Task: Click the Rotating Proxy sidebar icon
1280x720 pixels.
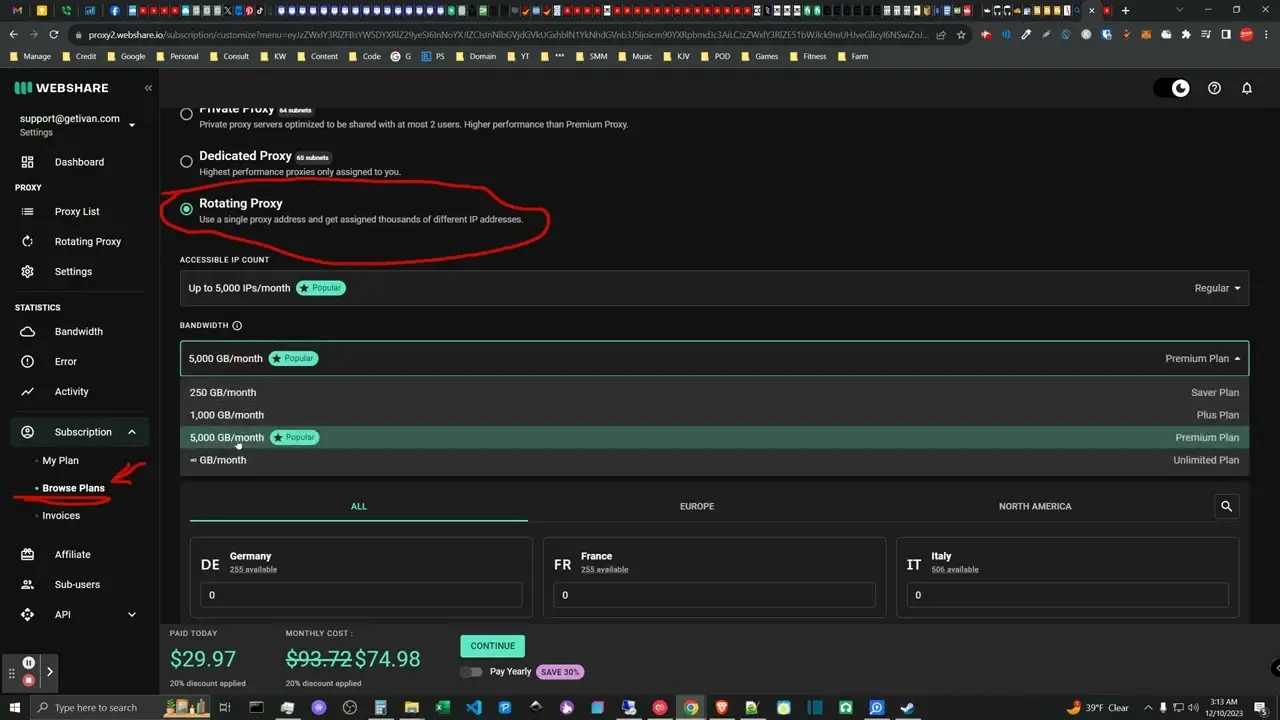Action: [28, 242]
